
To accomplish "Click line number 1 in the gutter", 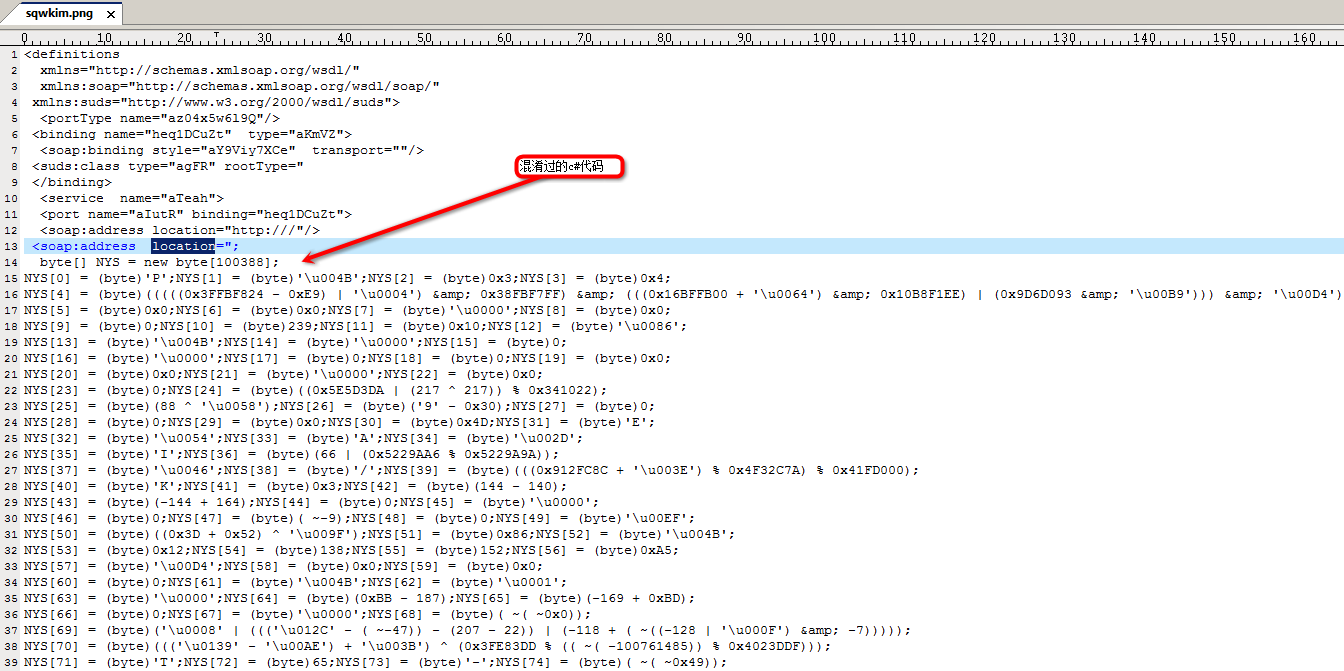I will point(14,54).
